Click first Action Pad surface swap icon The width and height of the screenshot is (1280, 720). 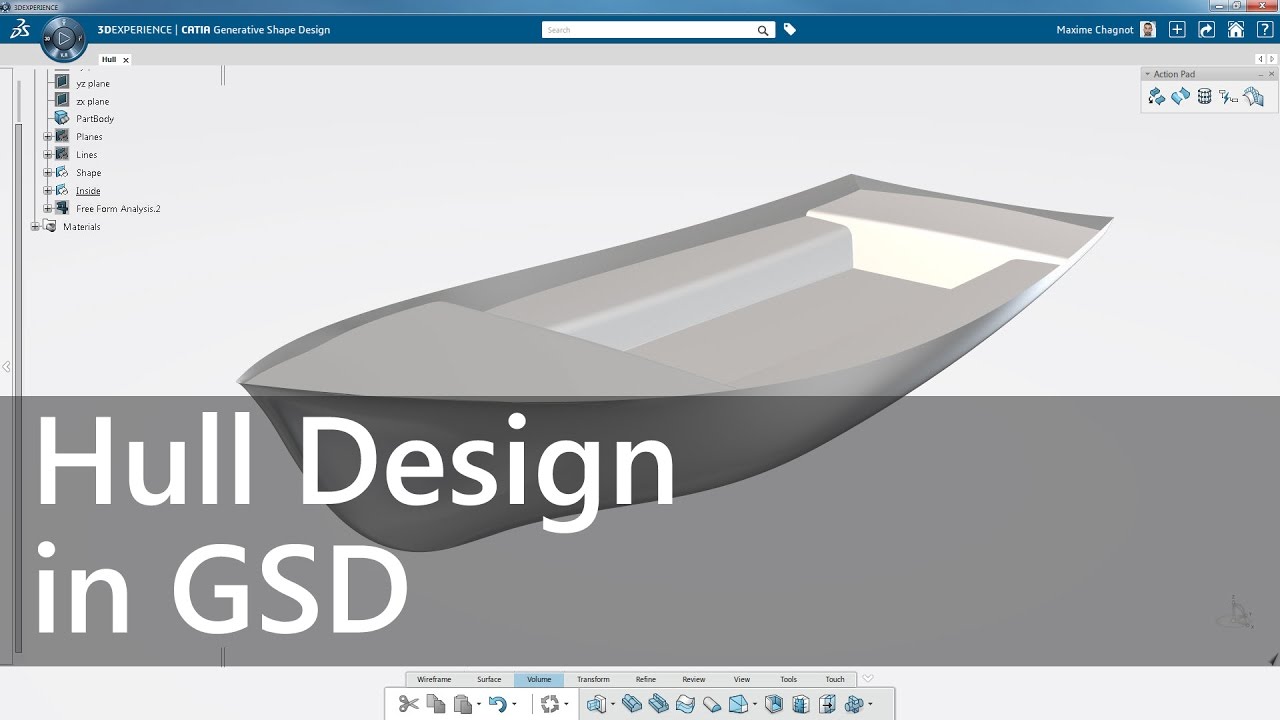(x=1157, y=96)
